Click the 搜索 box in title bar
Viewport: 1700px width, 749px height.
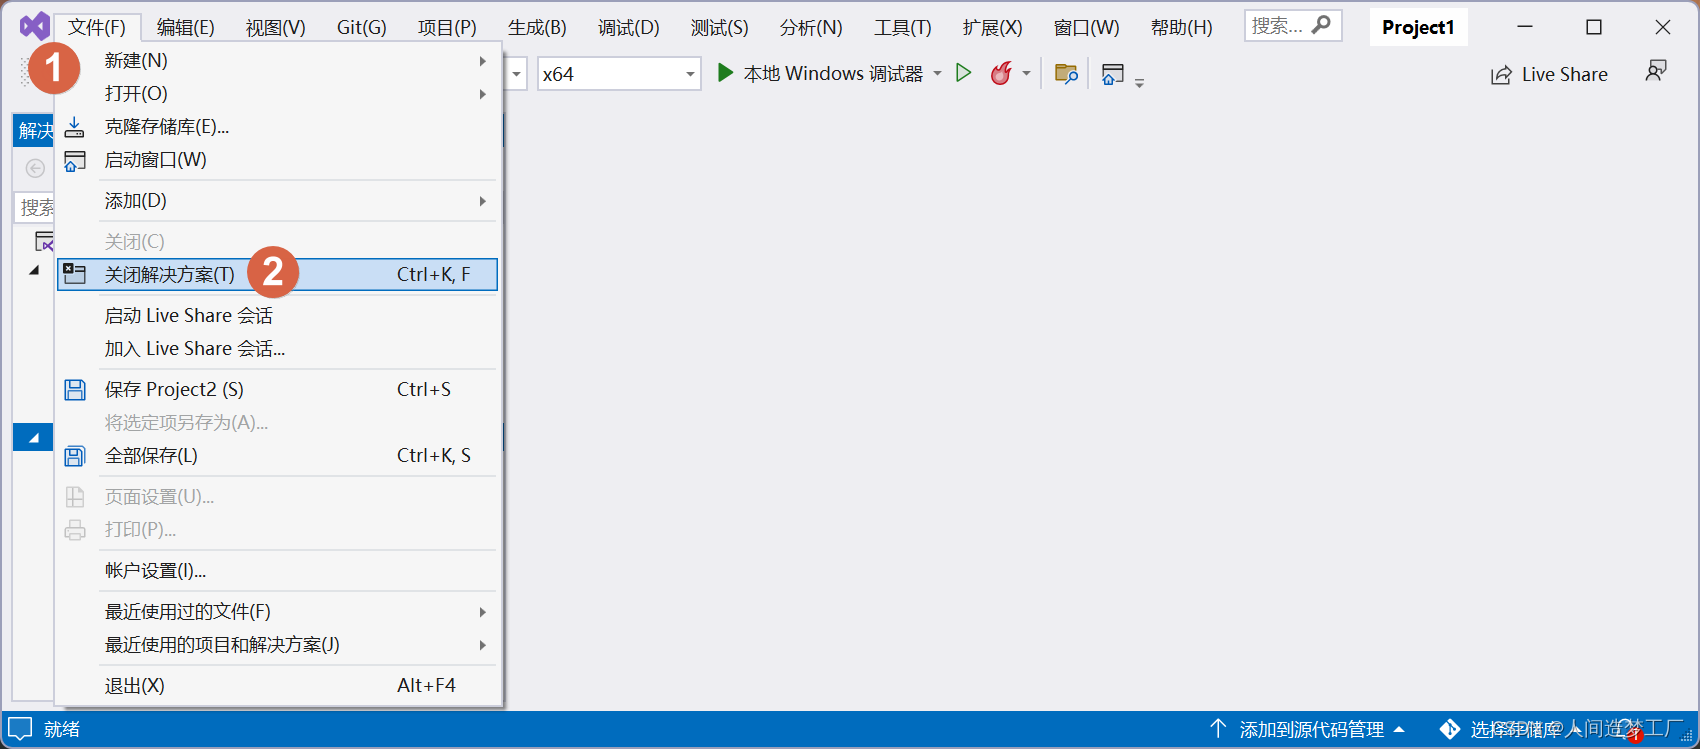pos(1292,26)
